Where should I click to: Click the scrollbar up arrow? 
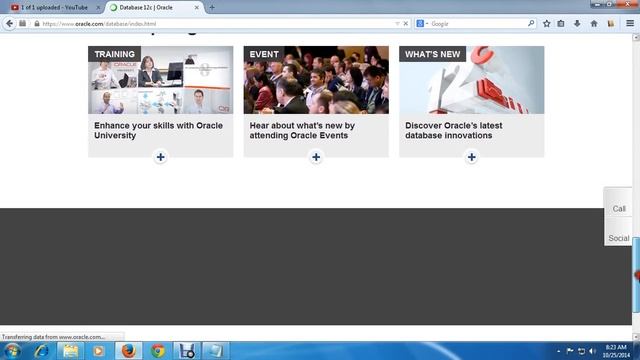(636, 37)
